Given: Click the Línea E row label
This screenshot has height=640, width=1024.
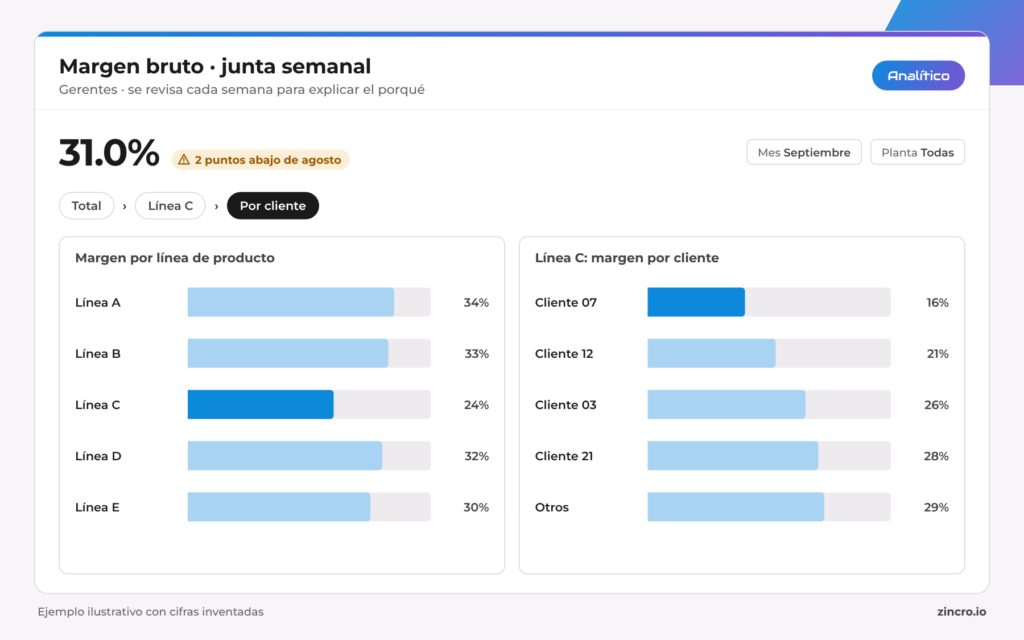Looking at the screenshot, I should (97, 507).
